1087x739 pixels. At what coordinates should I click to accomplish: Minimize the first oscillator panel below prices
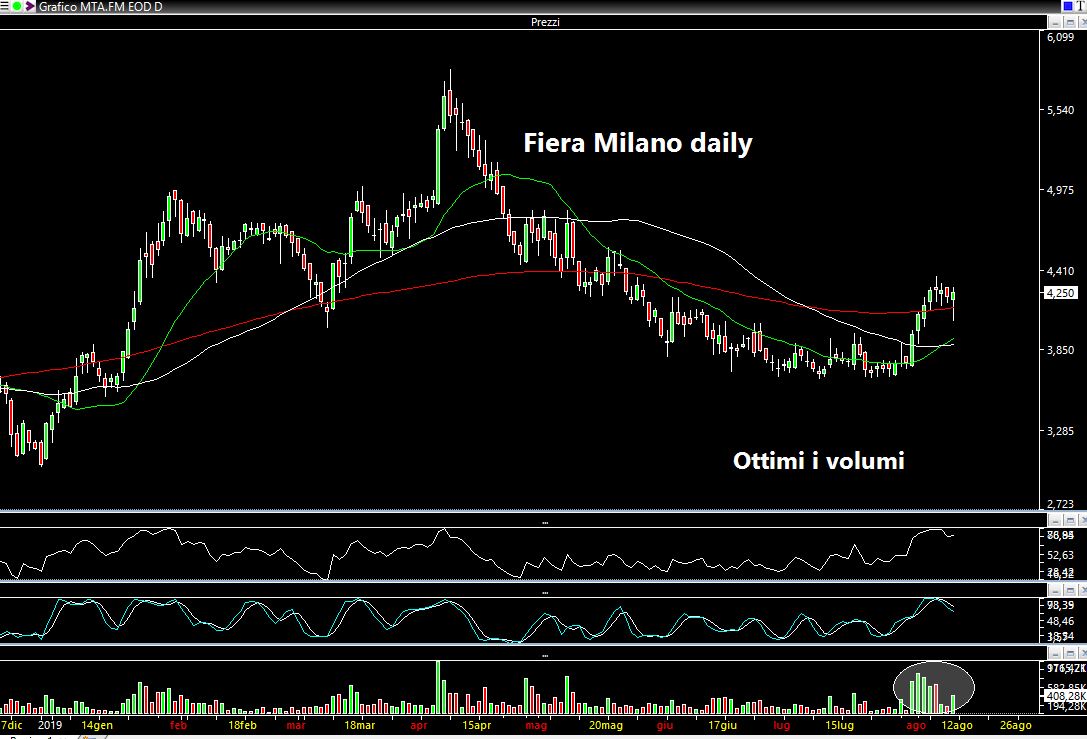(1056, 520)
